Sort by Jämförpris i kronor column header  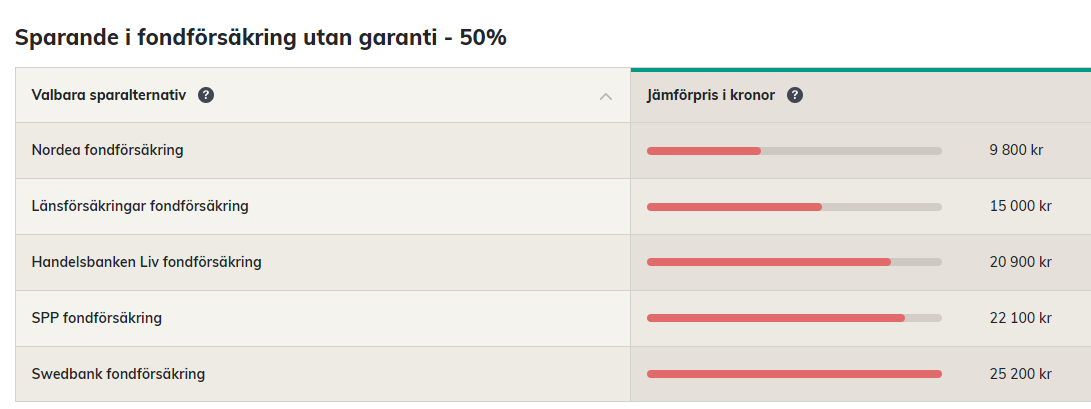(711, 96)
